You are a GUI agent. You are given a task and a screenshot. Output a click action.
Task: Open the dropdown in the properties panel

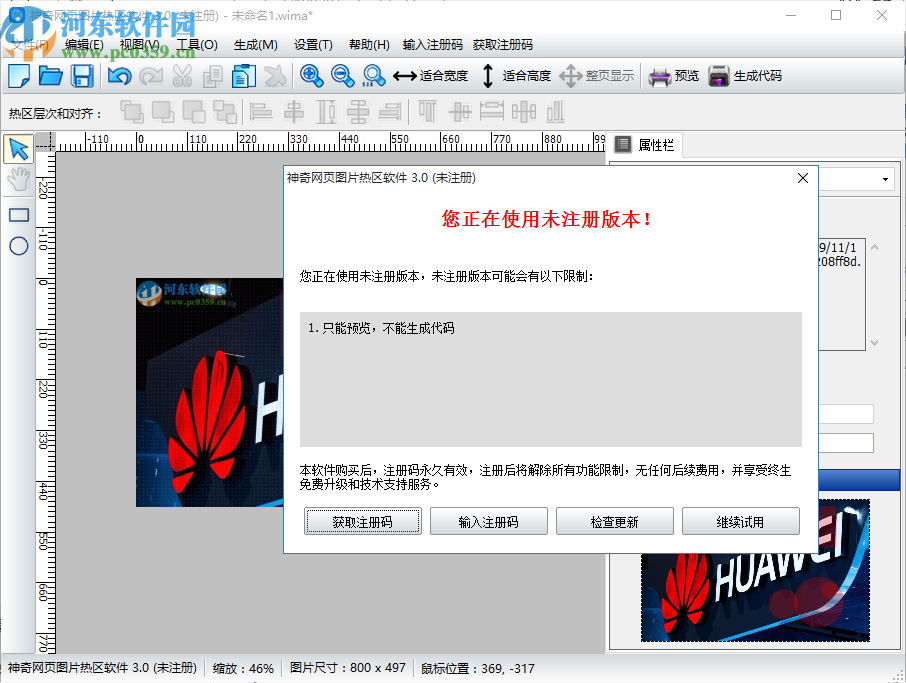coord(884,179)
